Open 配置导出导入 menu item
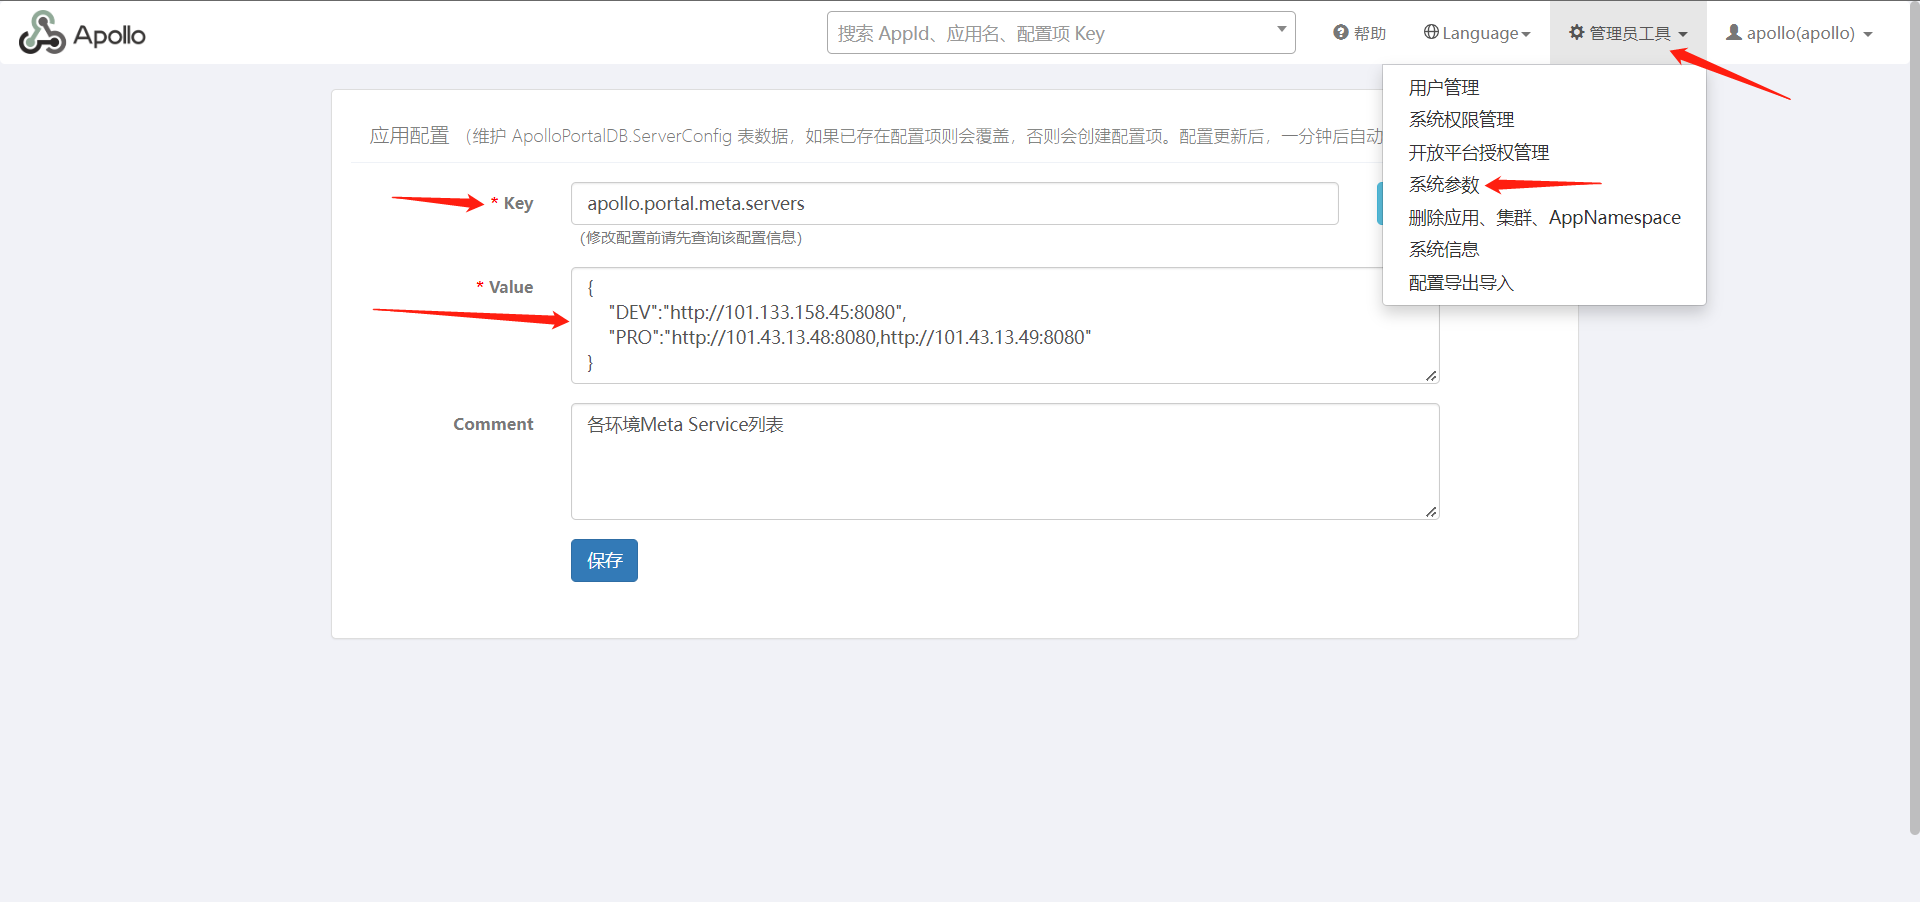The height and width of the screenshot is (902, 1920). [1461, 283]
